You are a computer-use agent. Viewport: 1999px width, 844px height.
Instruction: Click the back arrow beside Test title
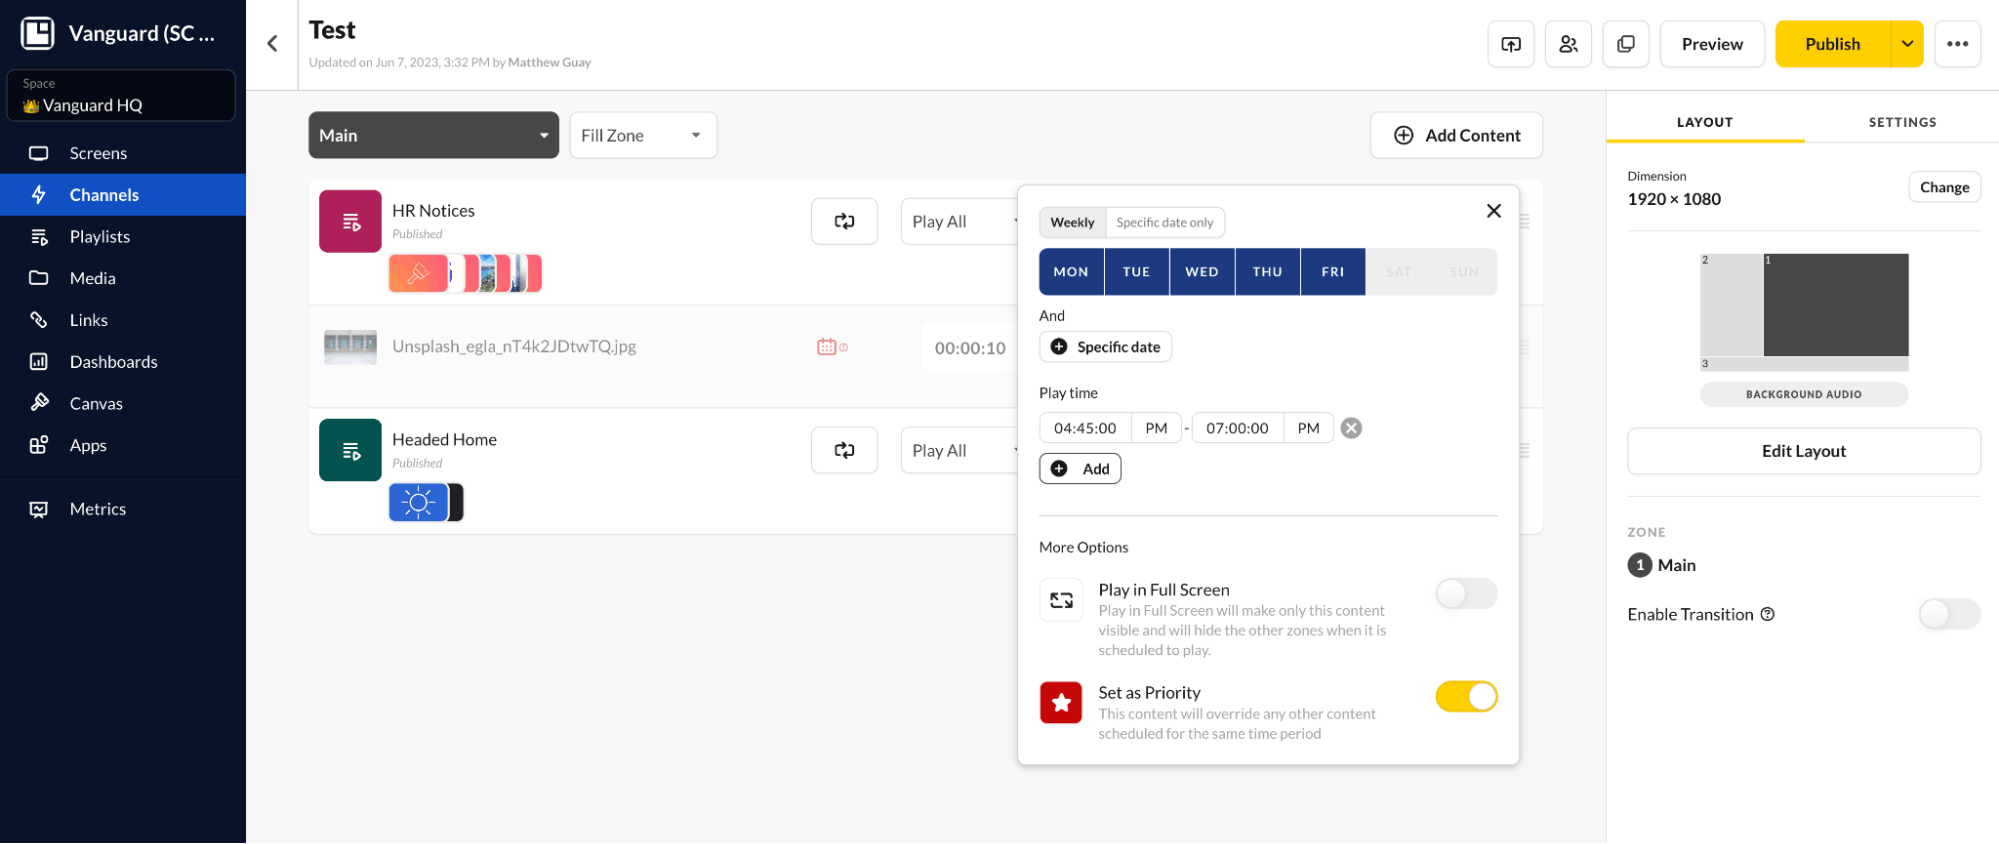[272, 44]
